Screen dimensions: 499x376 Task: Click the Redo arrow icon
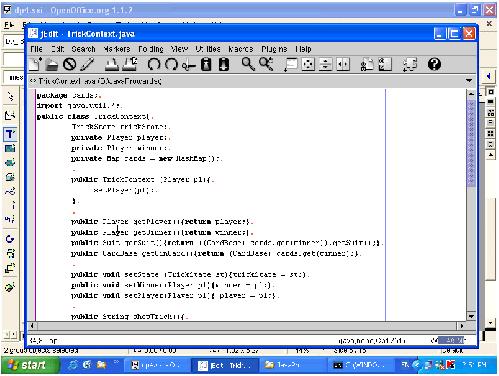(x=171, y=64)
